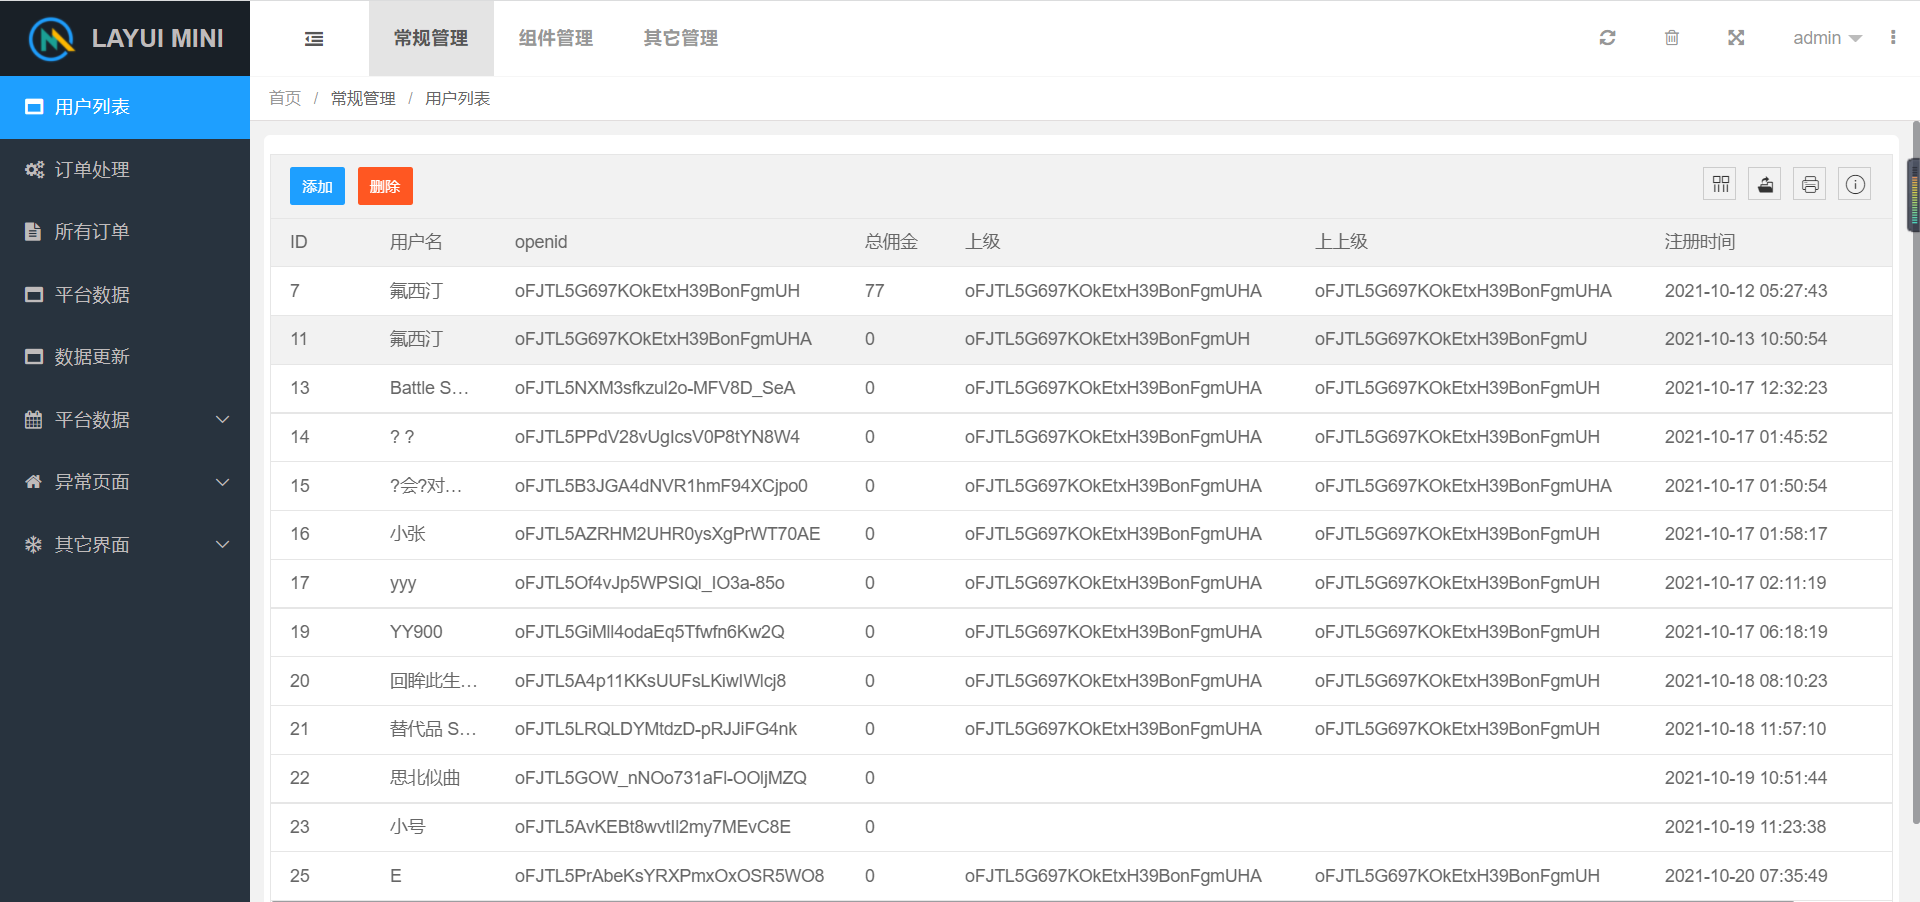Click openid oFJTL5NXM3sfkzul2o-MFV8D_SeA

(655, 388)
